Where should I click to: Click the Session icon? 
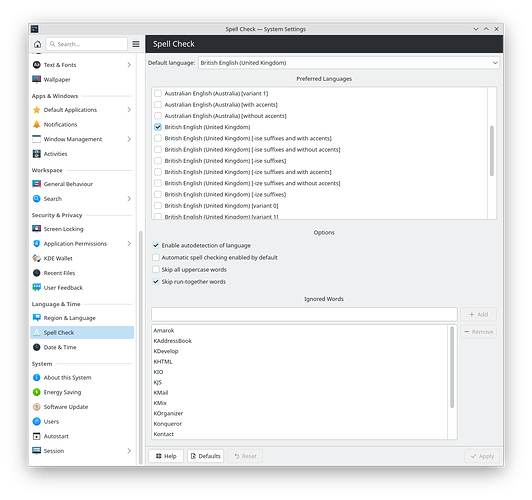coord(37,451)
